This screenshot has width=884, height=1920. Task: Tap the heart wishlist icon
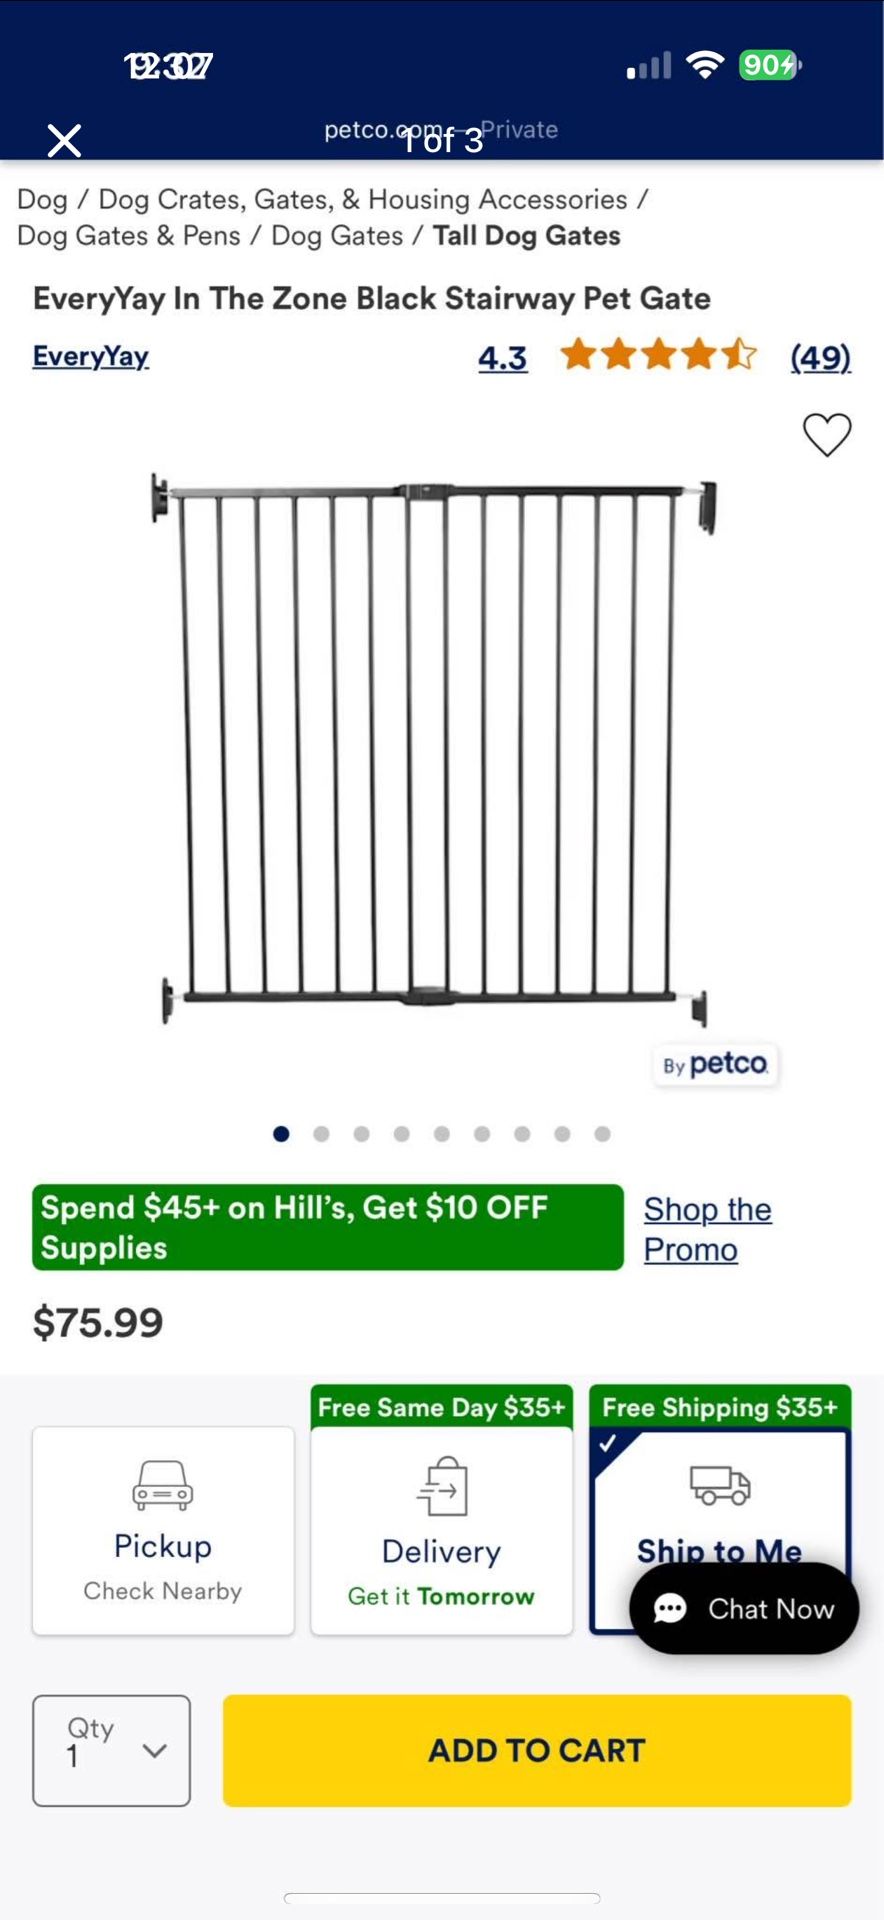(x=827, y=435)
